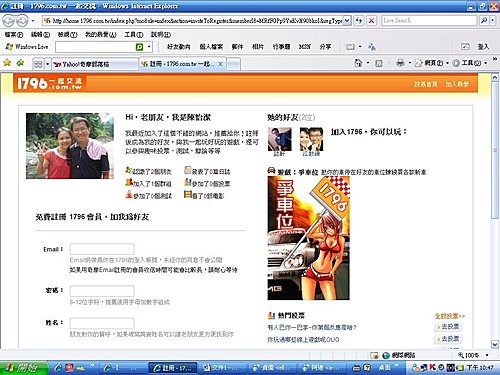Screen dimensions: 500x375
Task: Click the second friend's couple avatar
Action: pyautogui.click(x=311, y=140)
